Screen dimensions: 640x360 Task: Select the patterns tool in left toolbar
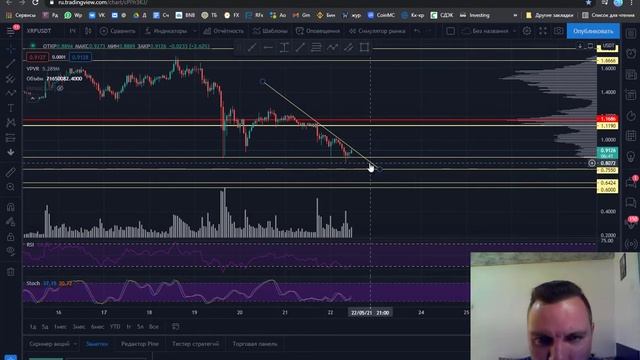pos(11,123)
